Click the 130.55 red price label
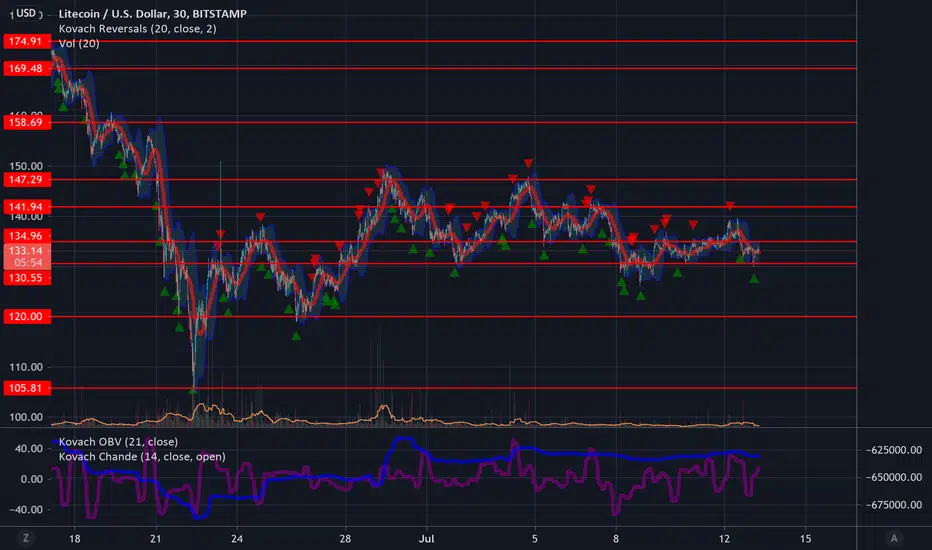 [27, 278]
